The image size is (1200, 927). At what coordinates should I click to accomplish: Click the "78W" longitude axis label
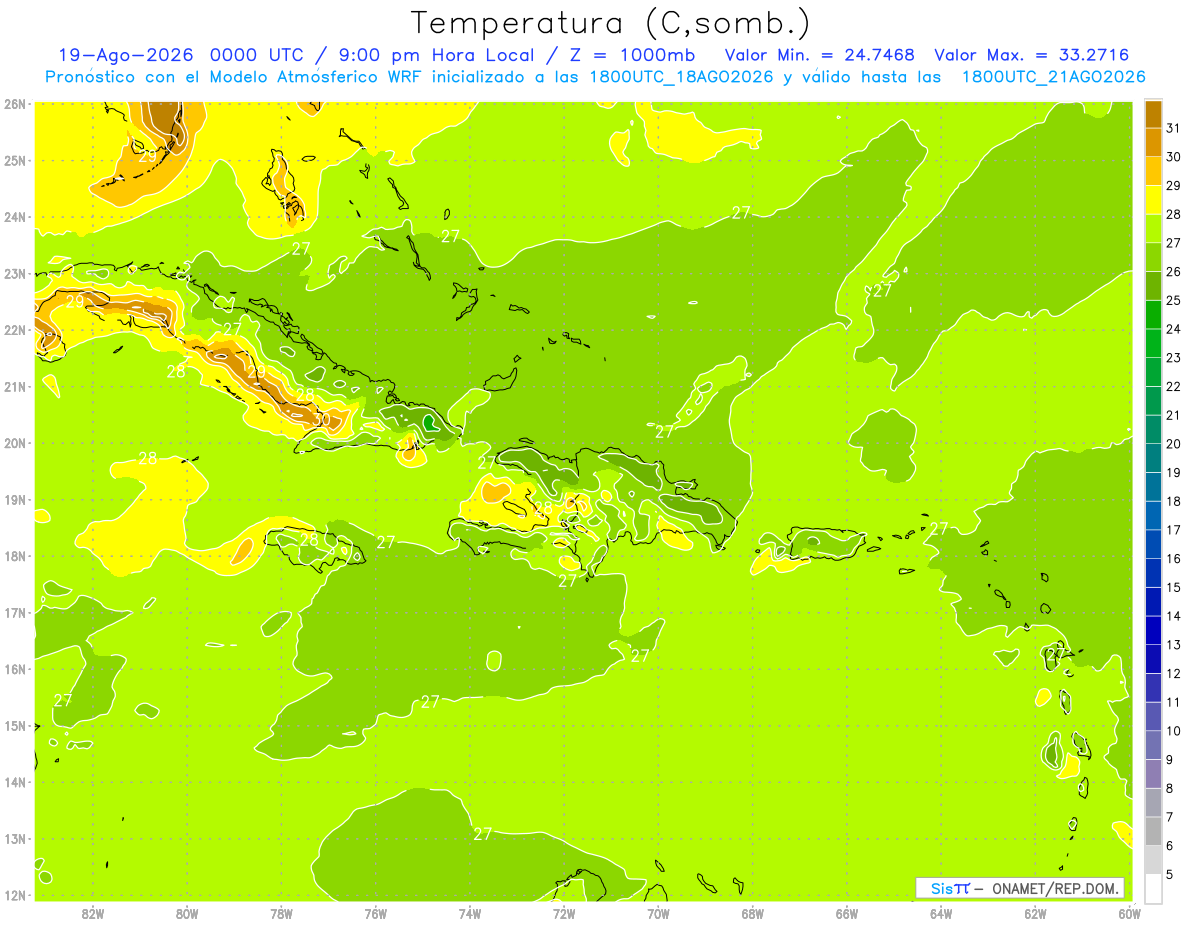point(281,913)
